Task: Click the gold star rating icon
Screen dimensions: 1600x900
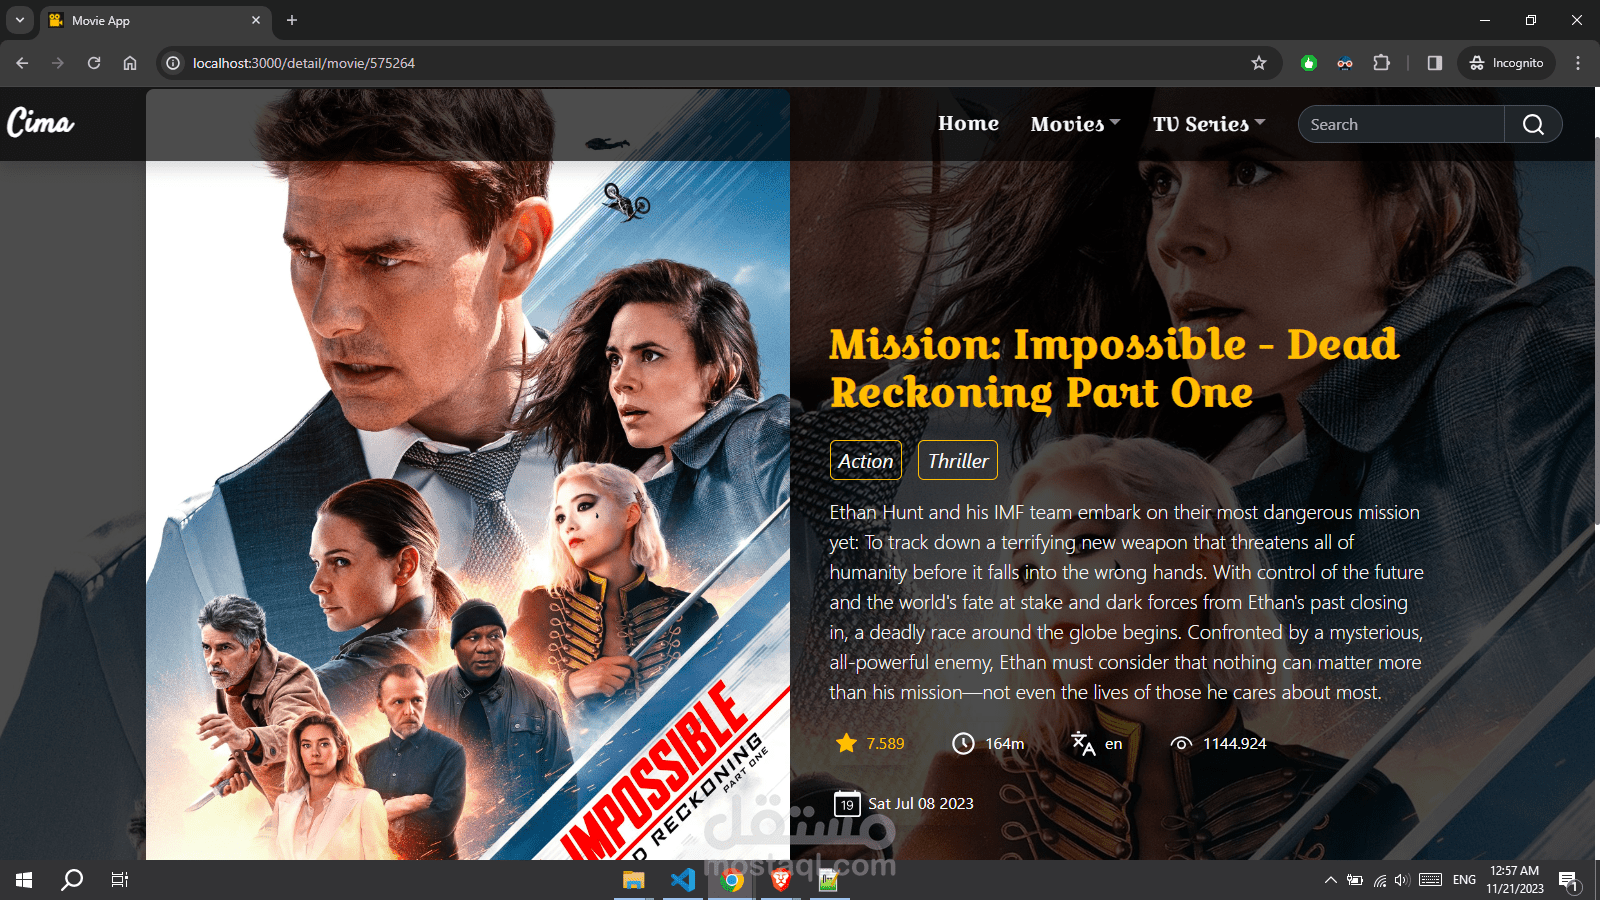Action: [x=846, y=743]
